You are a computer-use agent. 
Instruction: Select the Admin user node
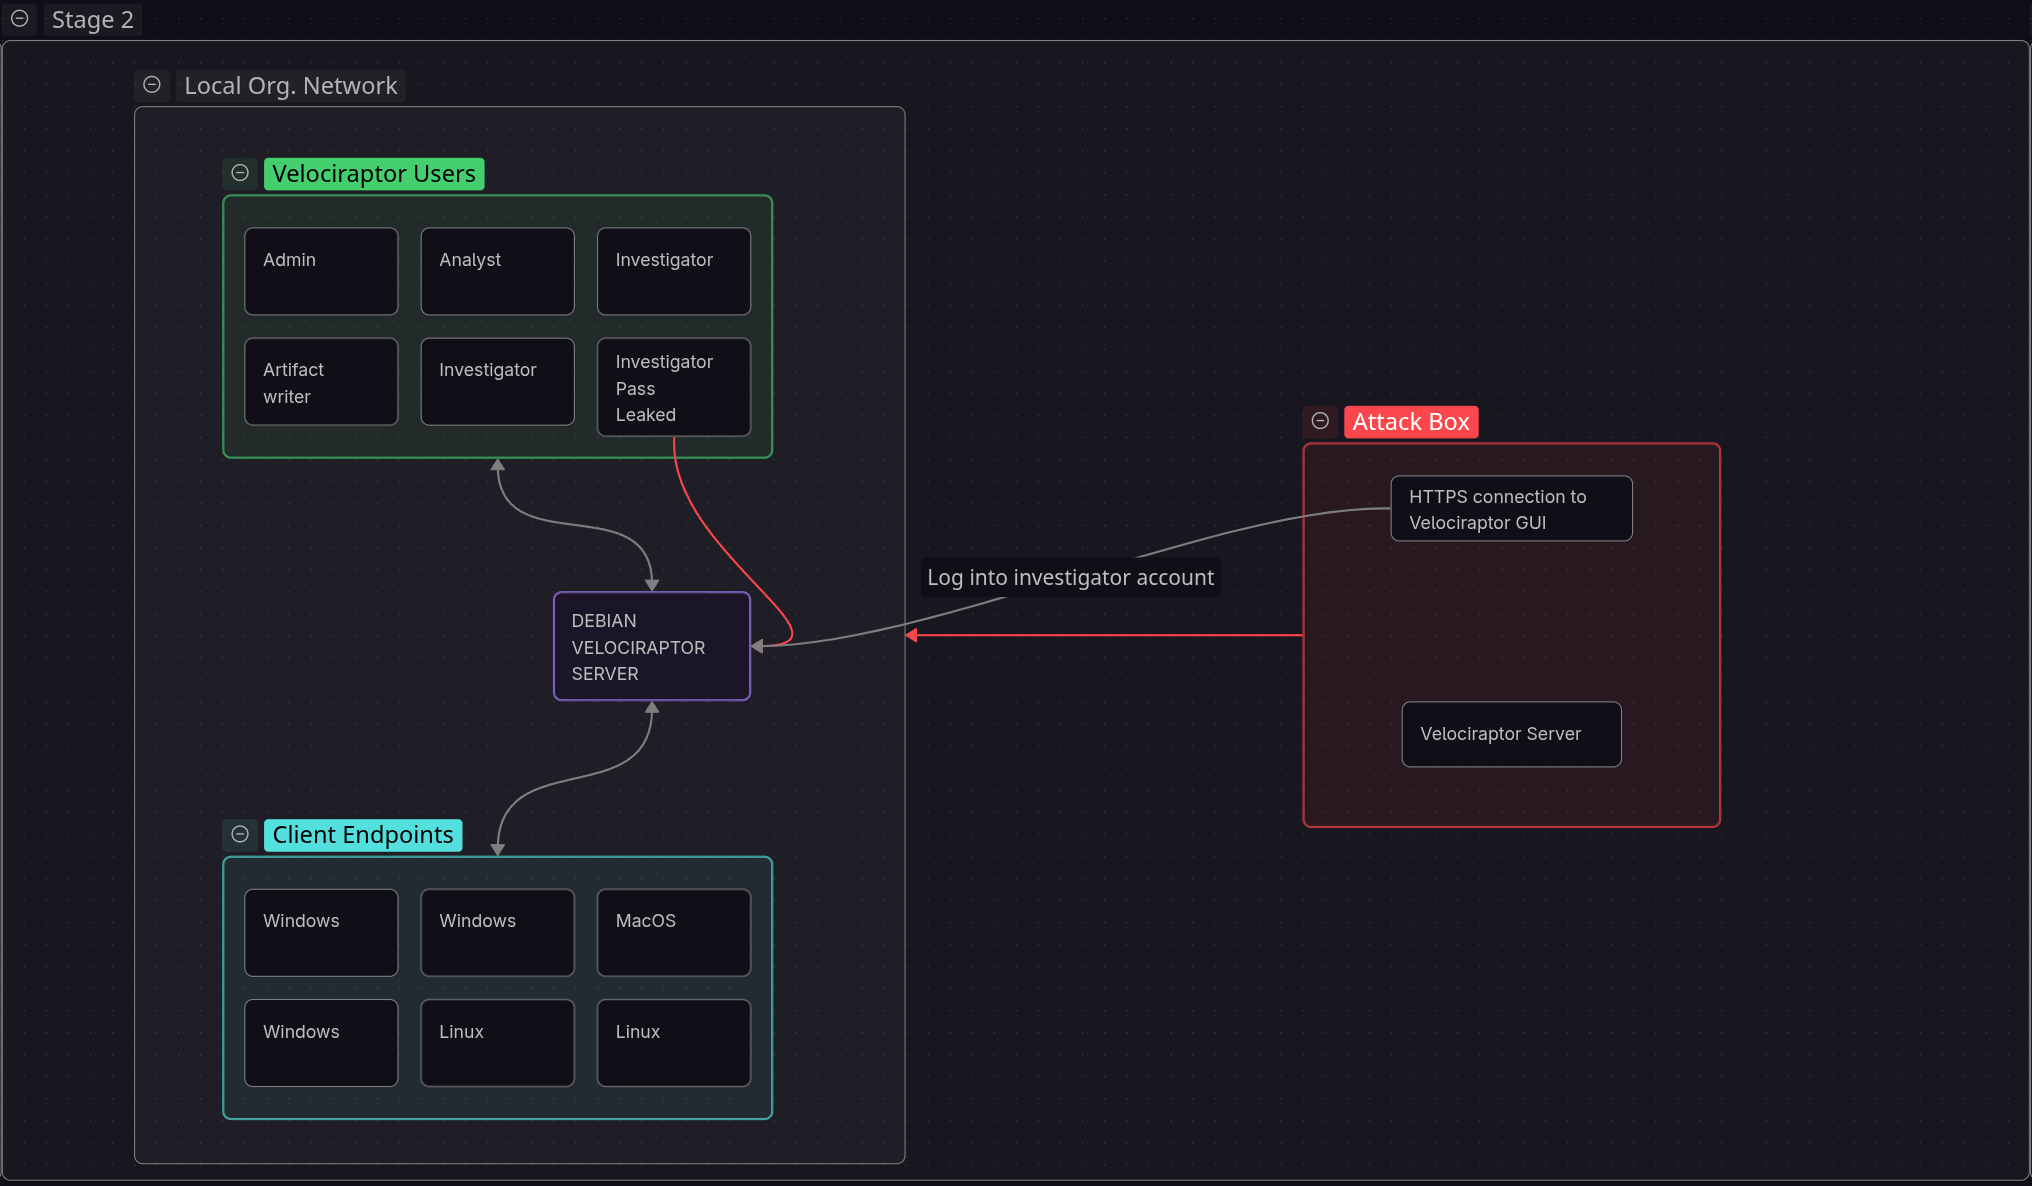tap(321, 271)
